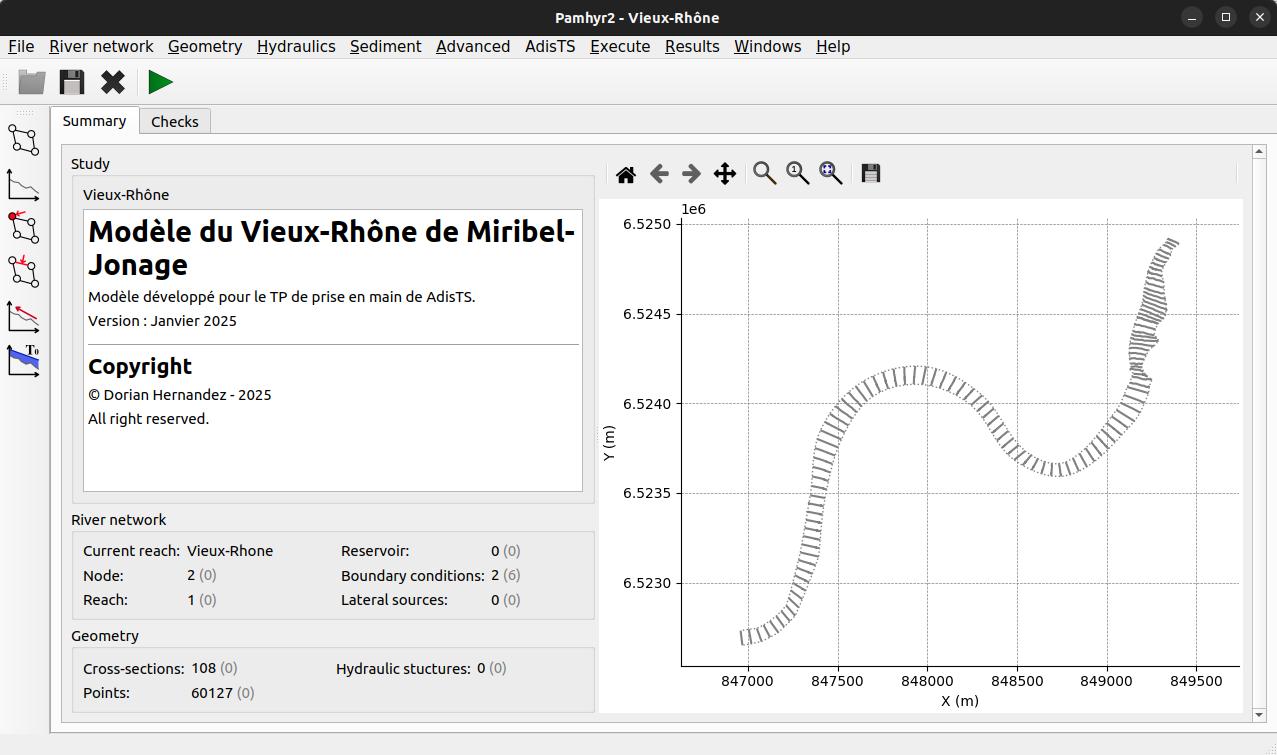Go back to the previous plot view
1277x755 pixels.
coord(659,174)
